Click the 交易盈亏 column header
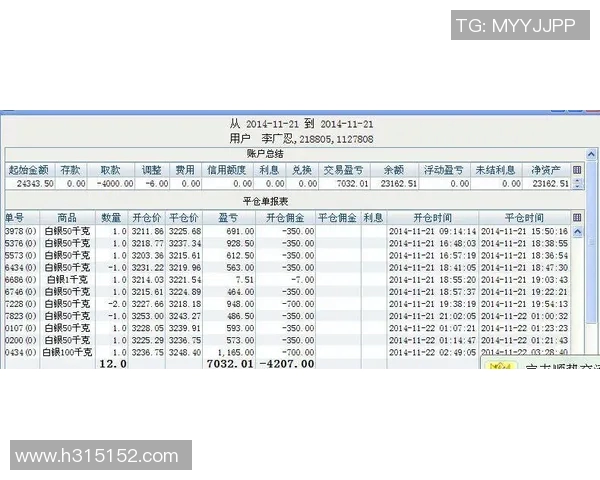 [343, 170]
